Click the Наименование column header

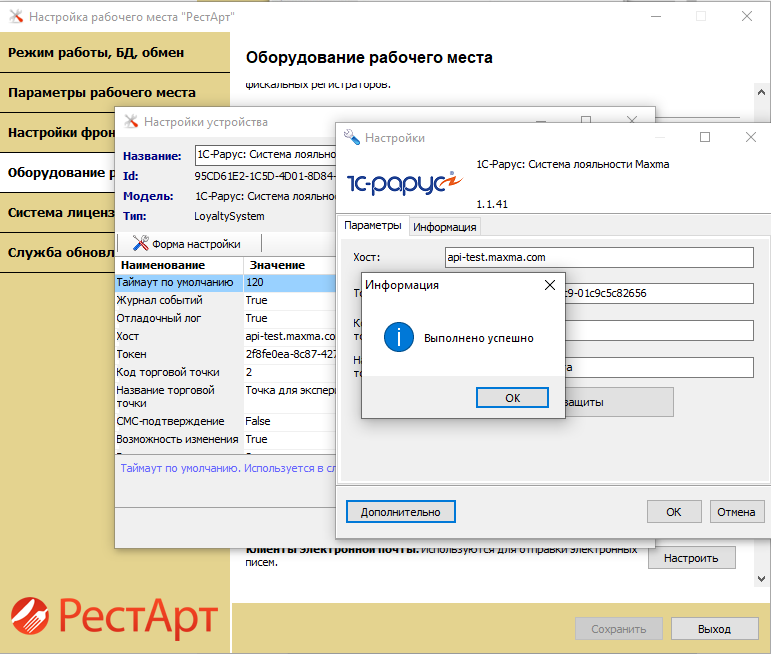(179, 265)
